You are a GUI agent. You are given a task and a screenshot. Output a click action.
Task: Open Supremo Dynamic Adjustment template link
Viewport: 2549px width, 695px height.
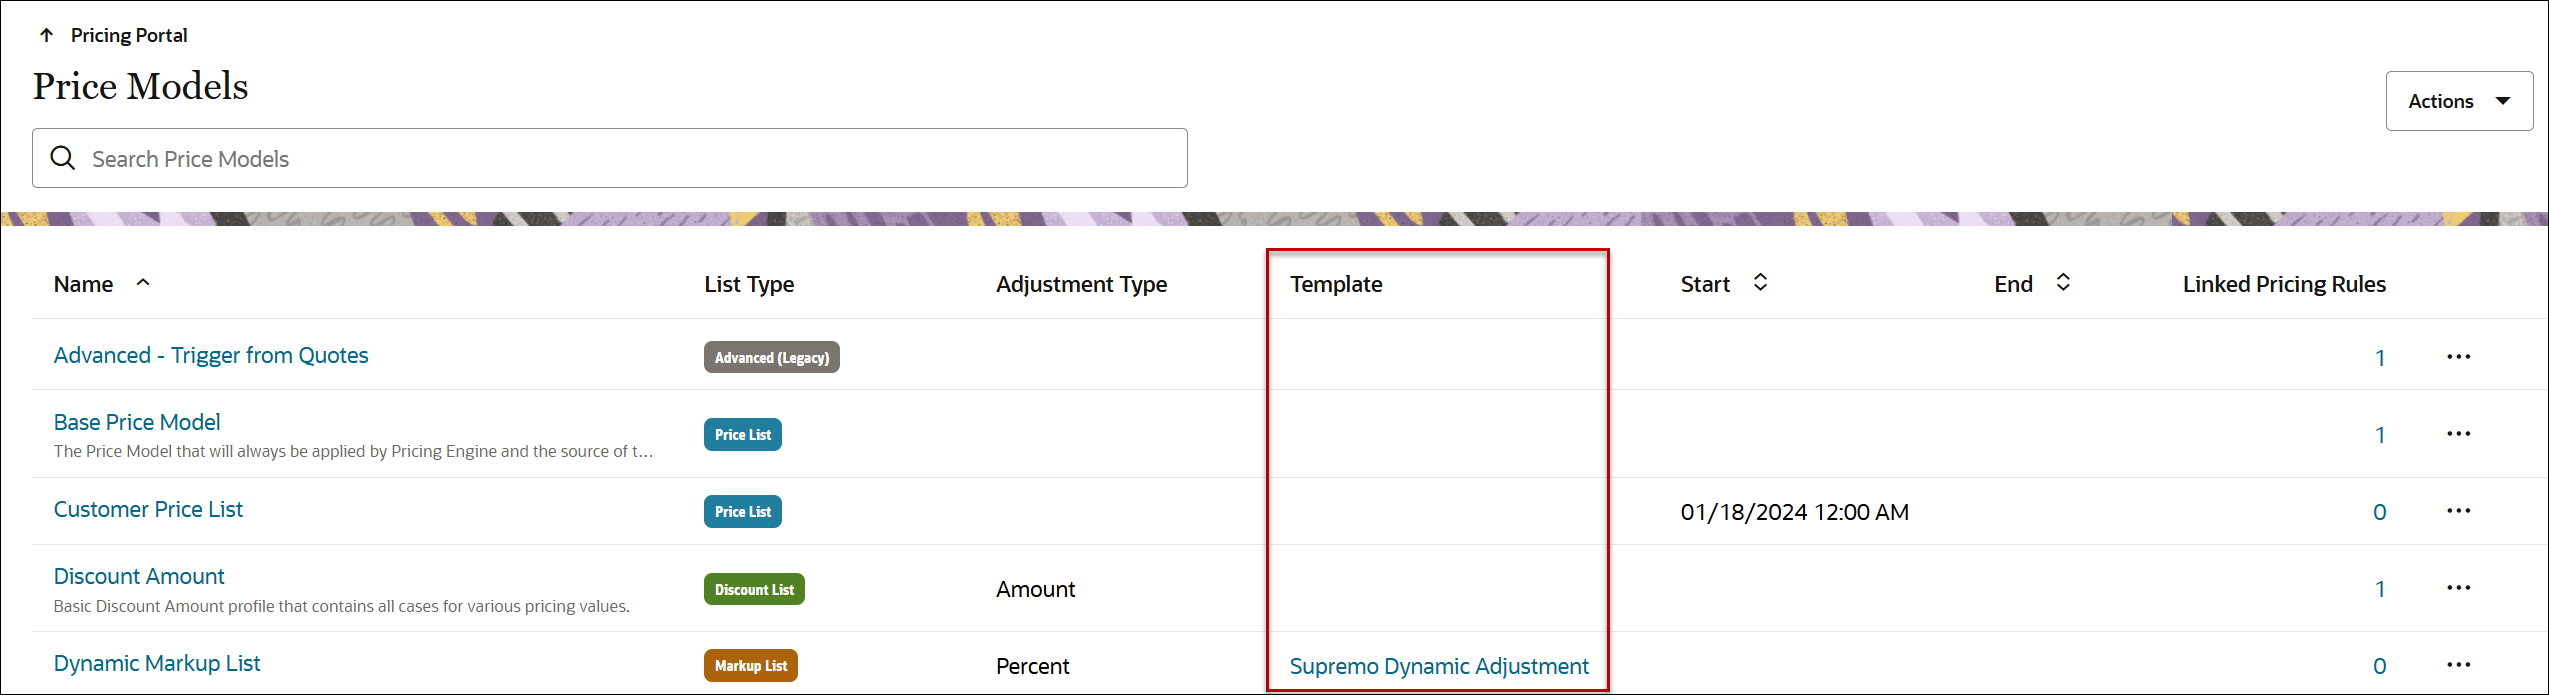click(x=1438, y=666)
